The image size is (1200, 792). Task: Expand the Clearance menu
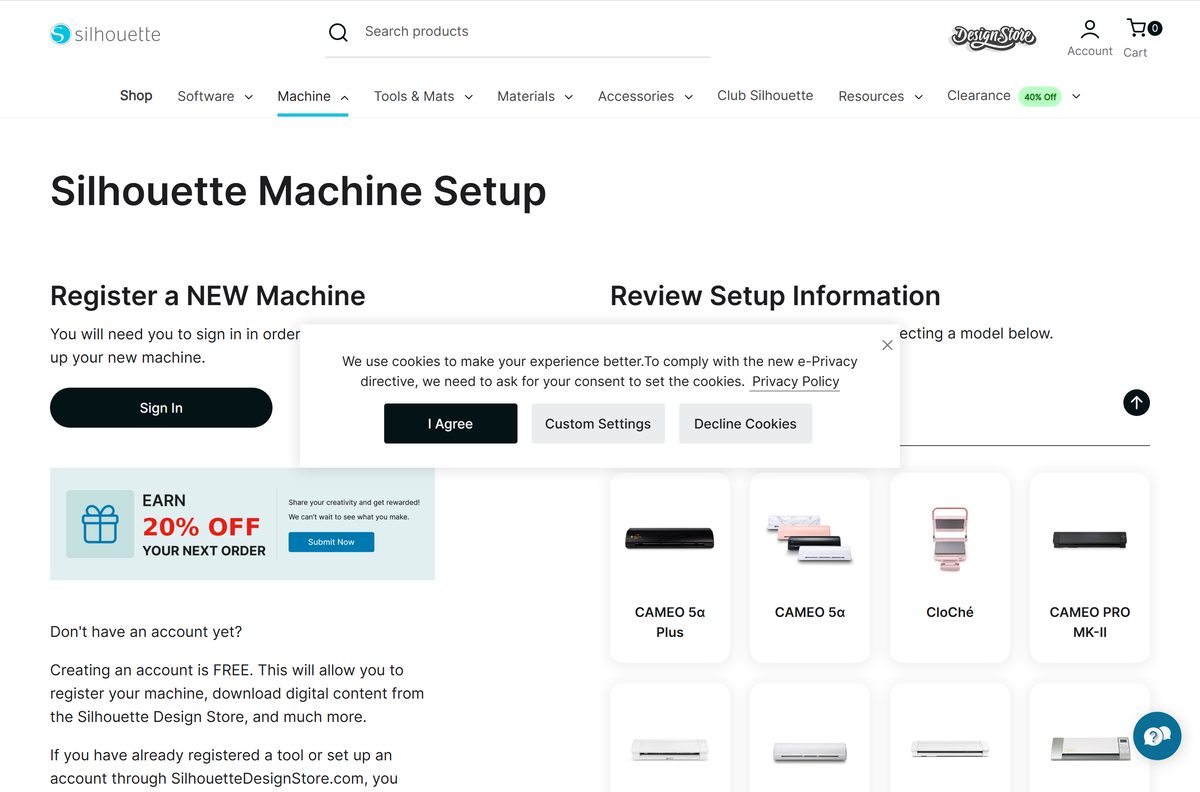click(x=1014, y=96)
